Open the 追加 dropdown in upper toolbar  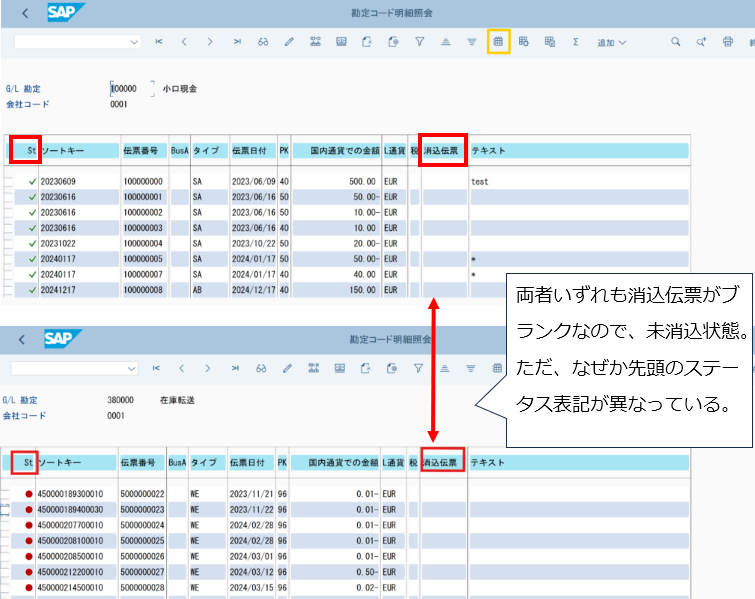tap(611, 42)
